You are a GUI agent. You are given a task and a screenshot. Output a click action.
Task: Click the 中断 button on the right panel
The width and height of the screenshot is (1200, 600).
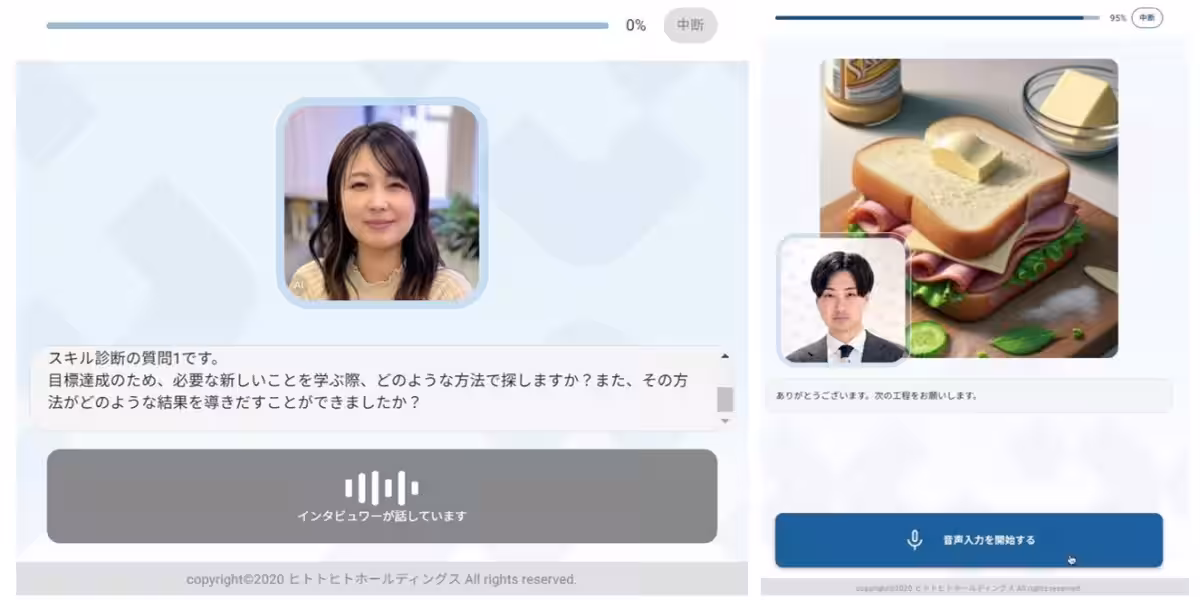point(1145,18)
